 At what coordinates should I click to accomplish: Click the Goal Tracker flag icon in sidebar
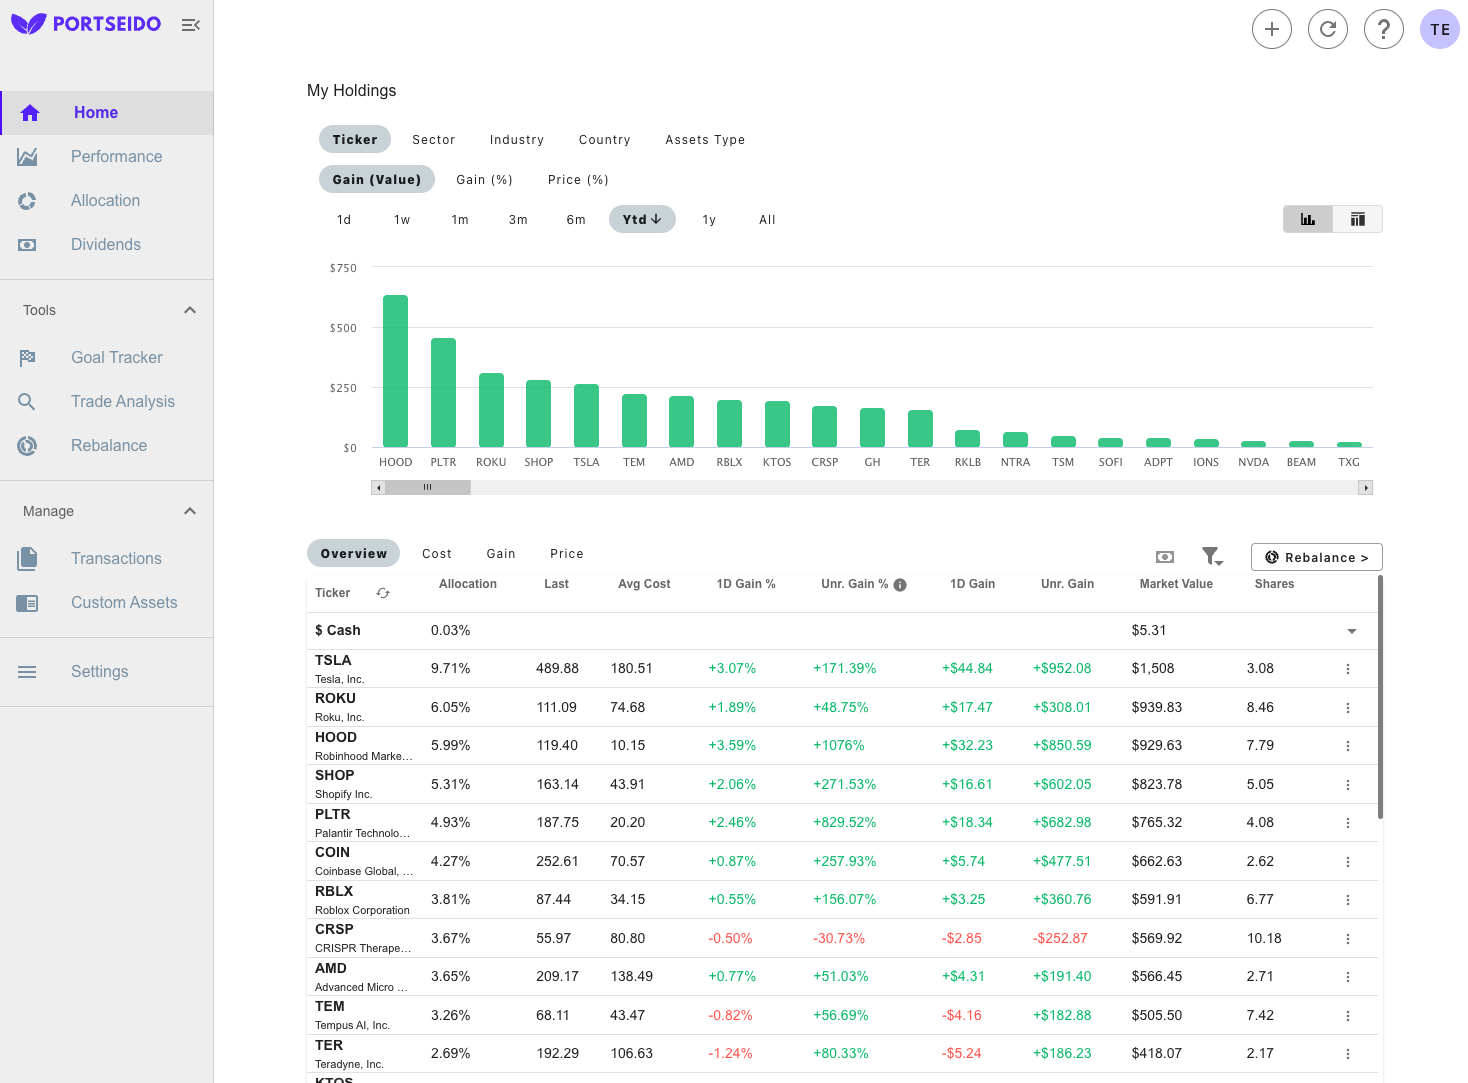coord(27,357)
